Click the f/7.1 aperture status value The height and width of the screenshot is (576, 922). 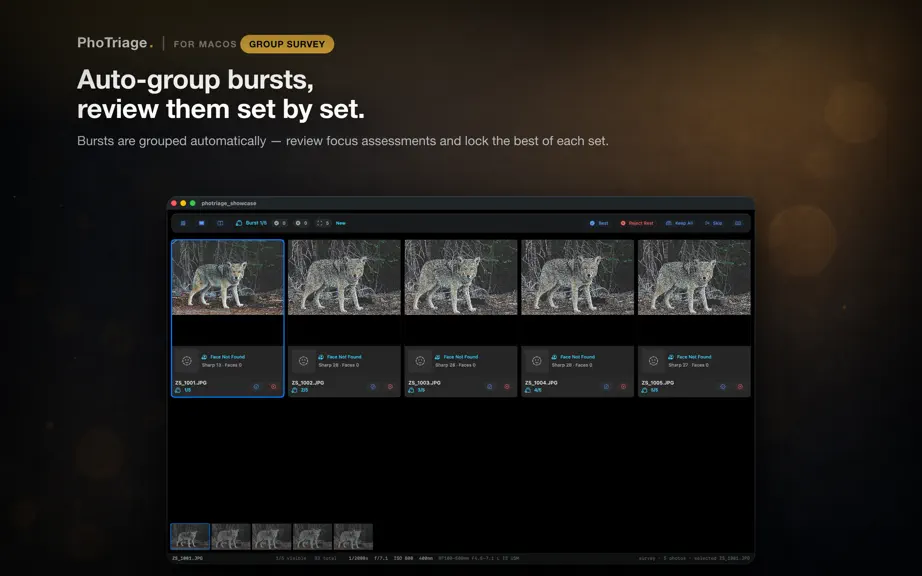[x=380, y=558]
